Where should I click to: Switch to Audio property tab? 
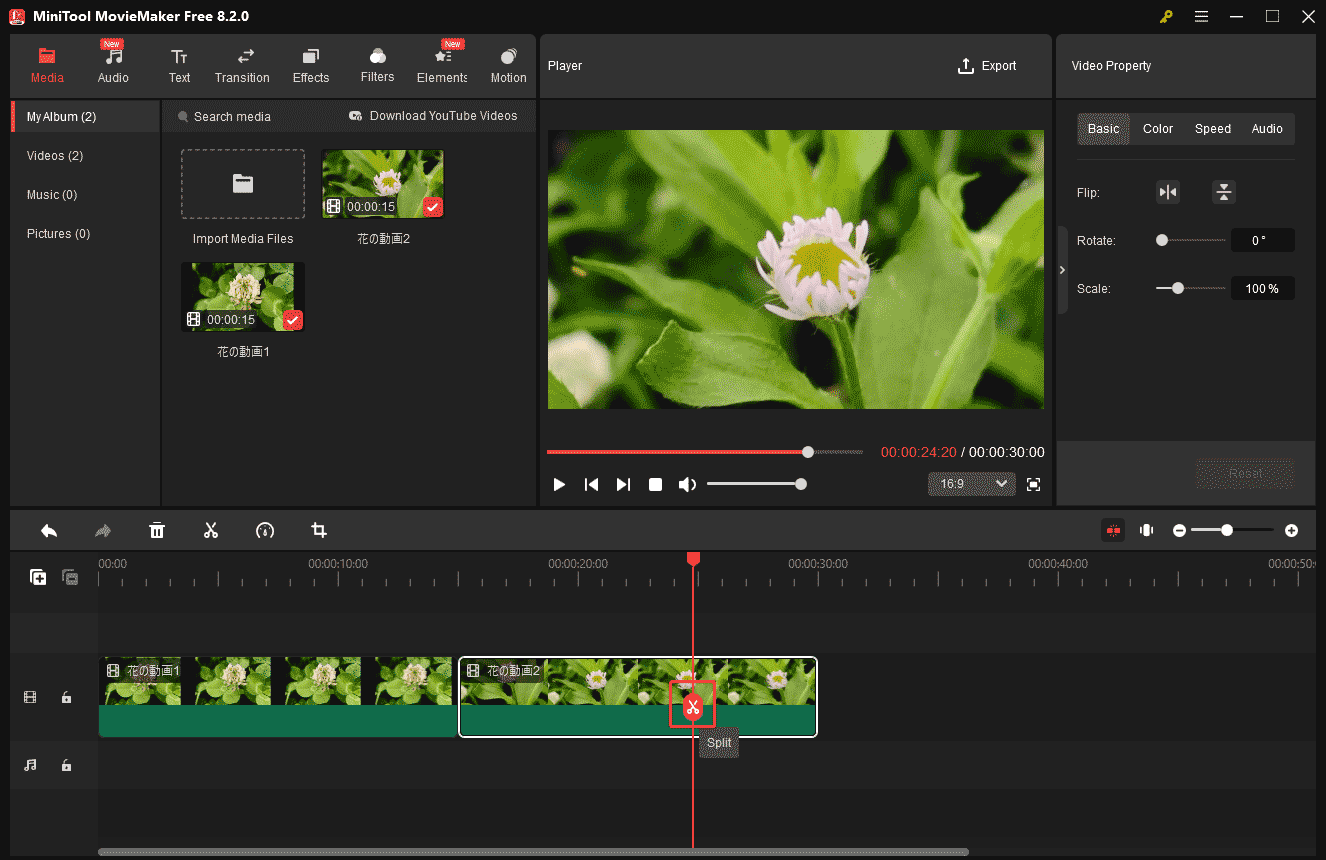[x=1267, y=129]
